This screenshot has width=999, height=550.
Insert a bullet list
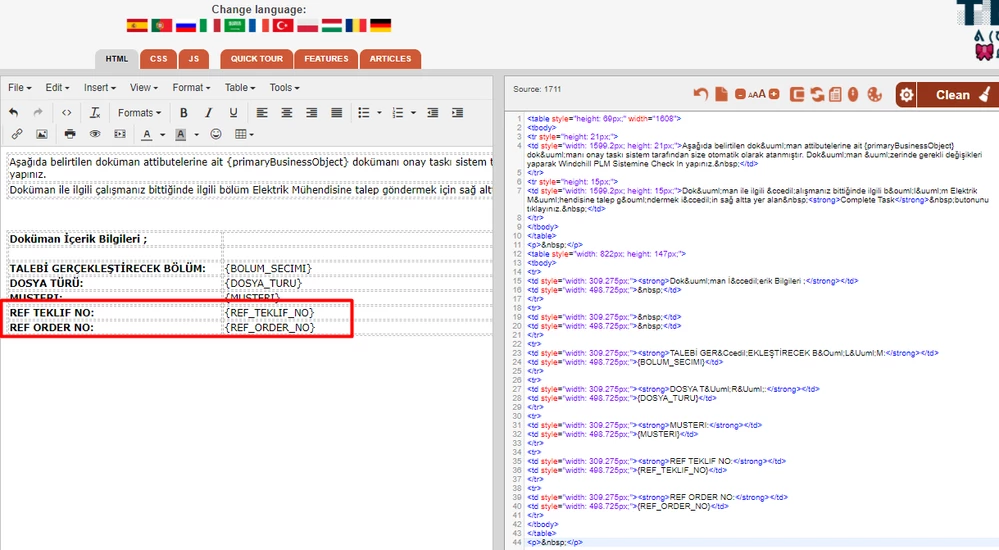(x=364, y=113)
